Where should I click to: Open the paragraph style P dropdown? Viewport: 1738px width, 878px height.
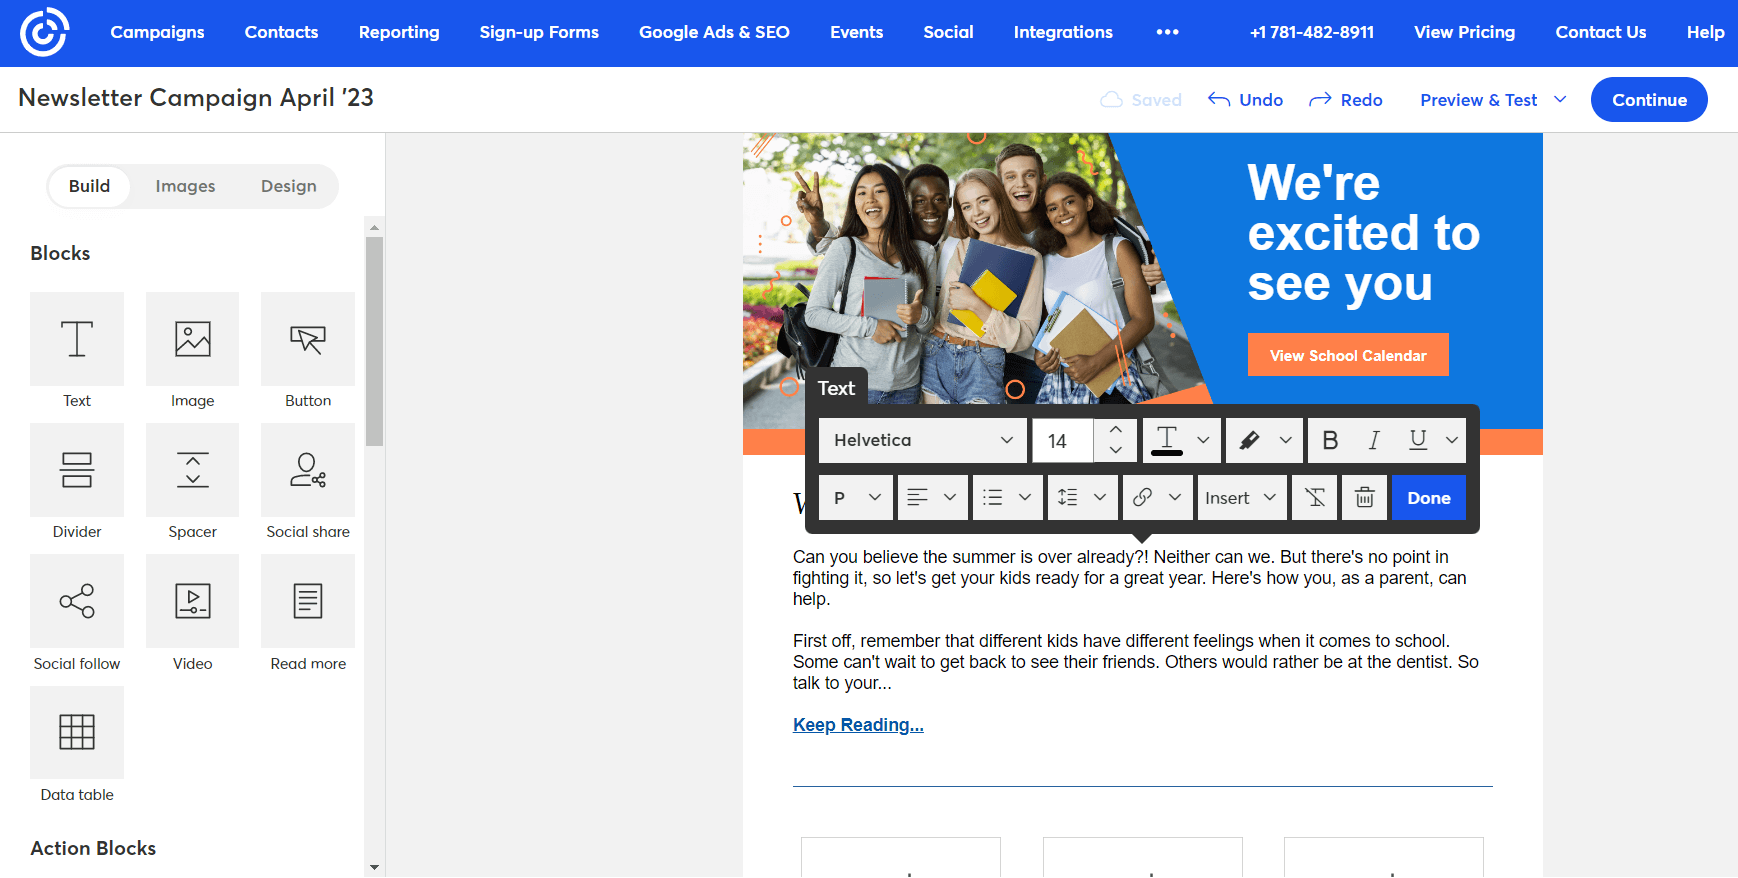click(856, 498)
